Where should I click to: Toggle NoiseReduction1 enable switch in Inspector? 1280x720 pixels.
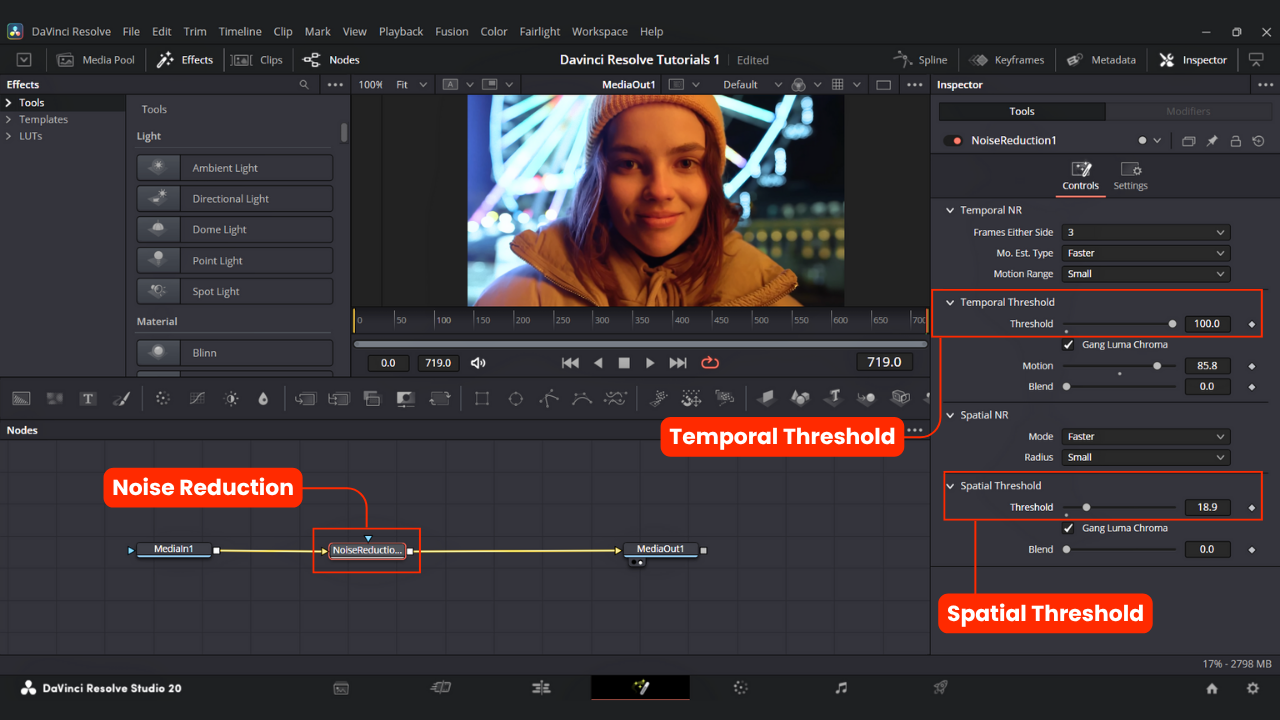(x=954, y=141)
